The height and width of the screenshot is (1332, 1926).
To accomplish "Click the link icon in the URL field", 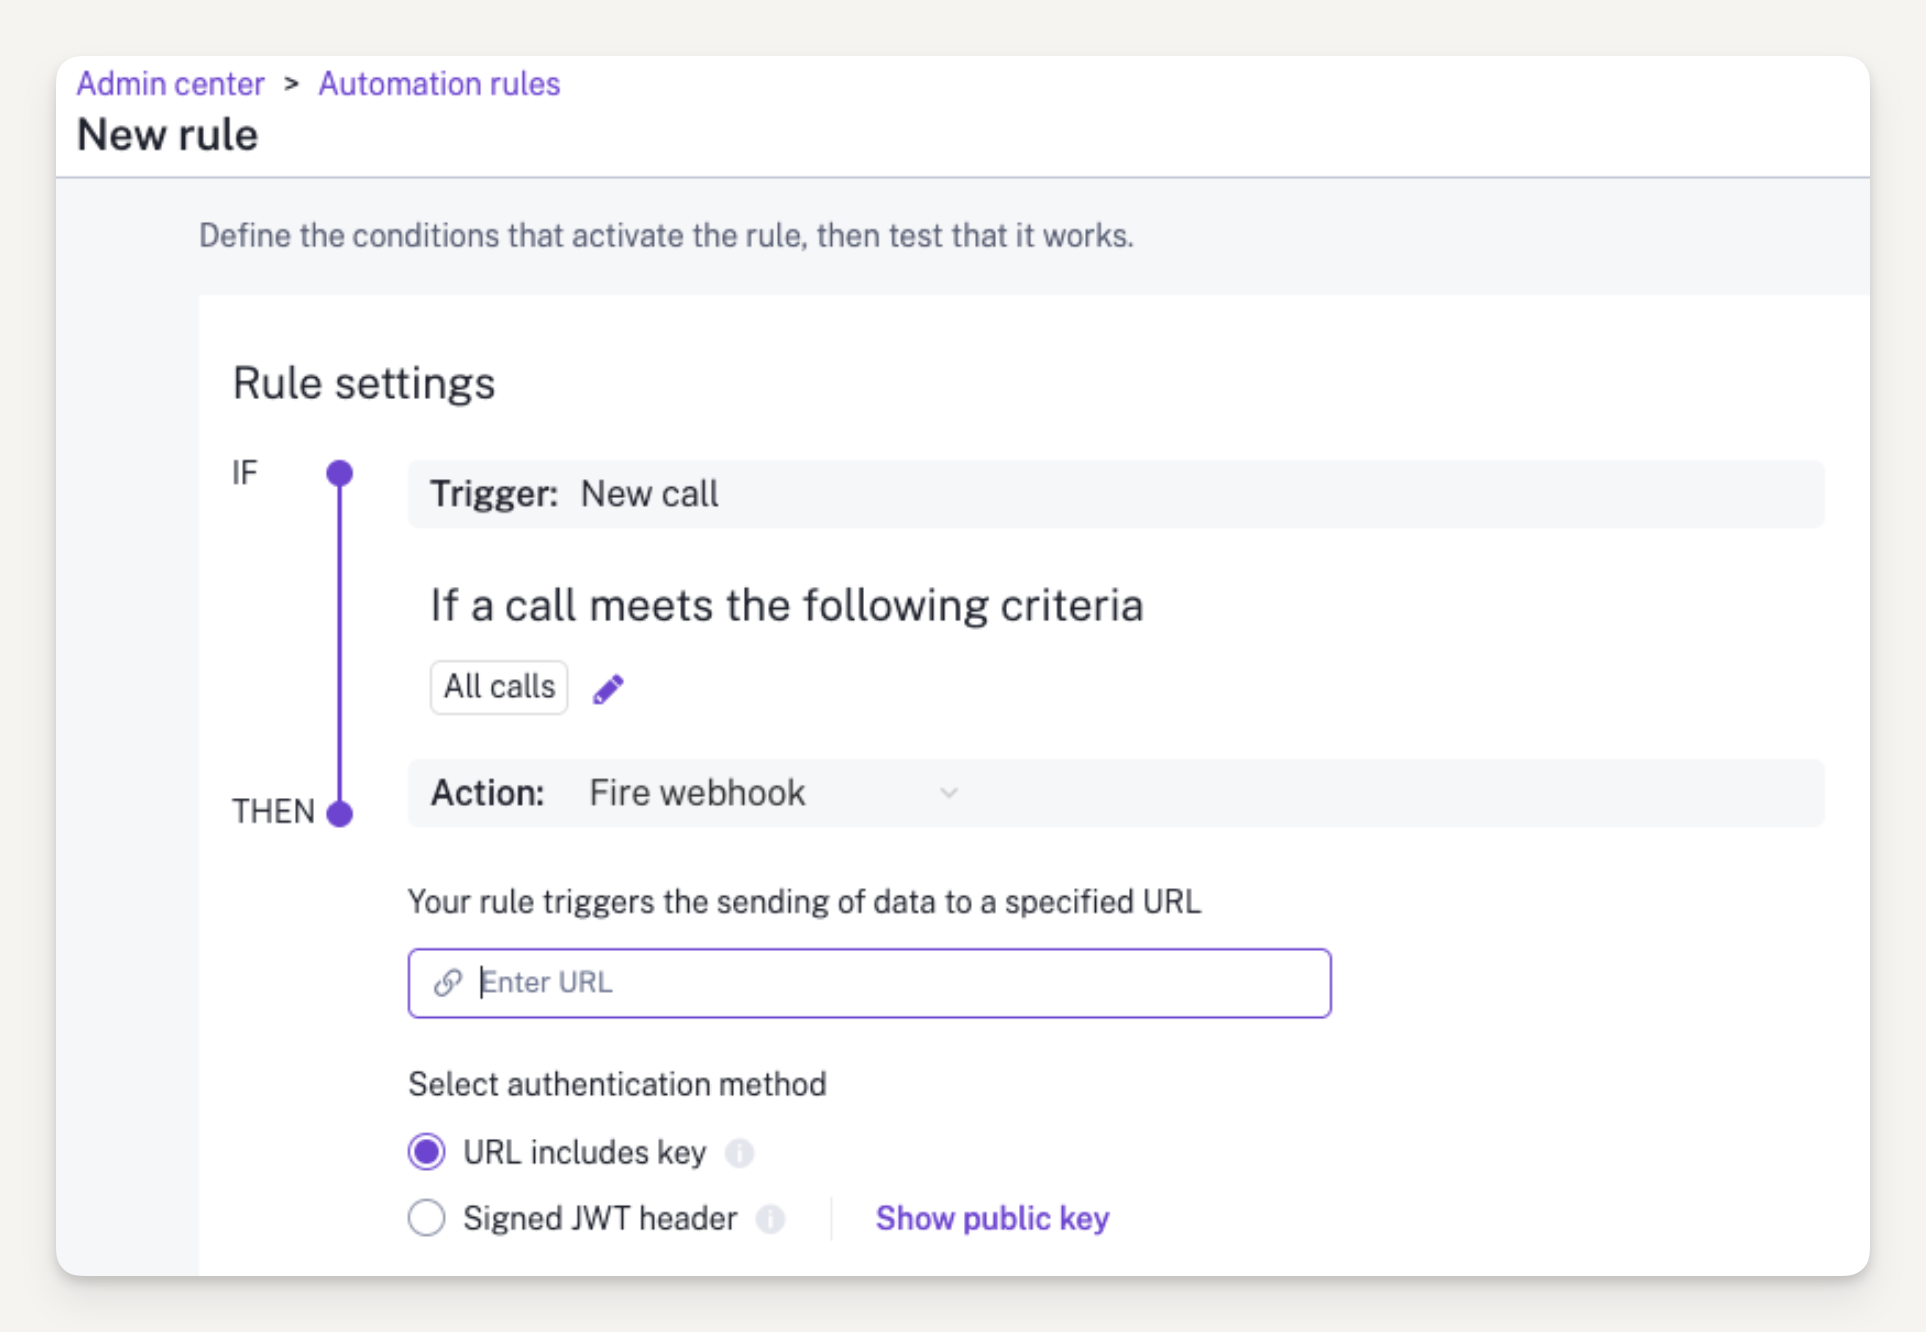I will coord(447,983).
